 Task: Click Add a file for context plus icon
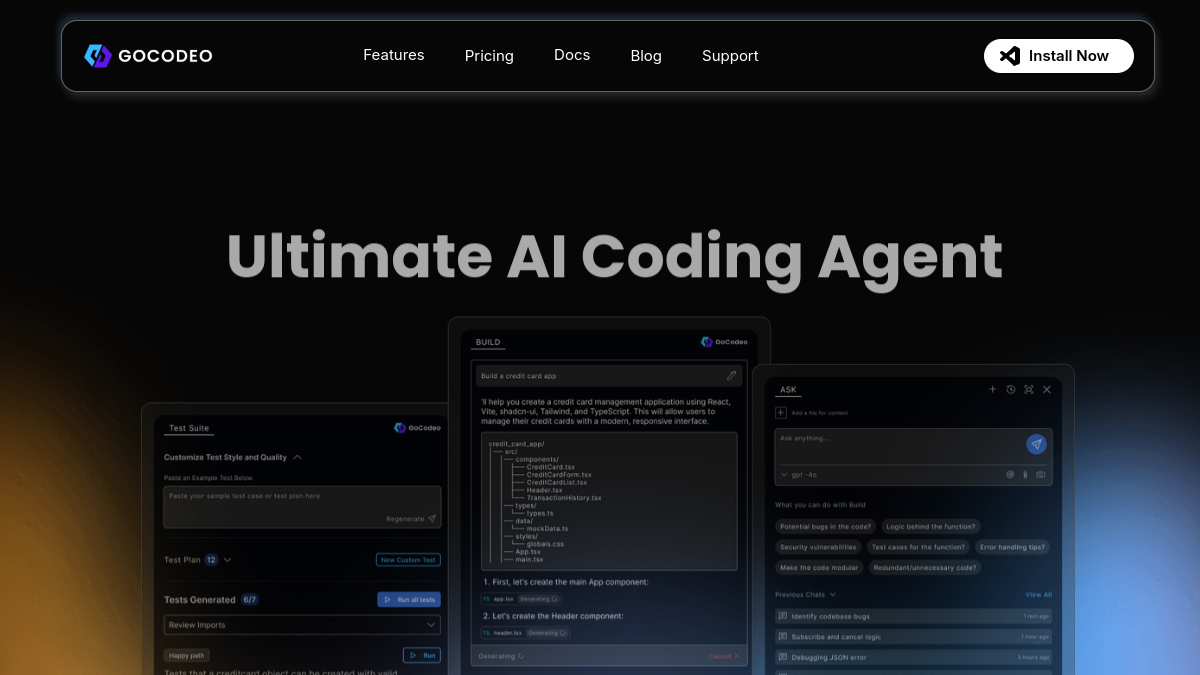[780, 413]
